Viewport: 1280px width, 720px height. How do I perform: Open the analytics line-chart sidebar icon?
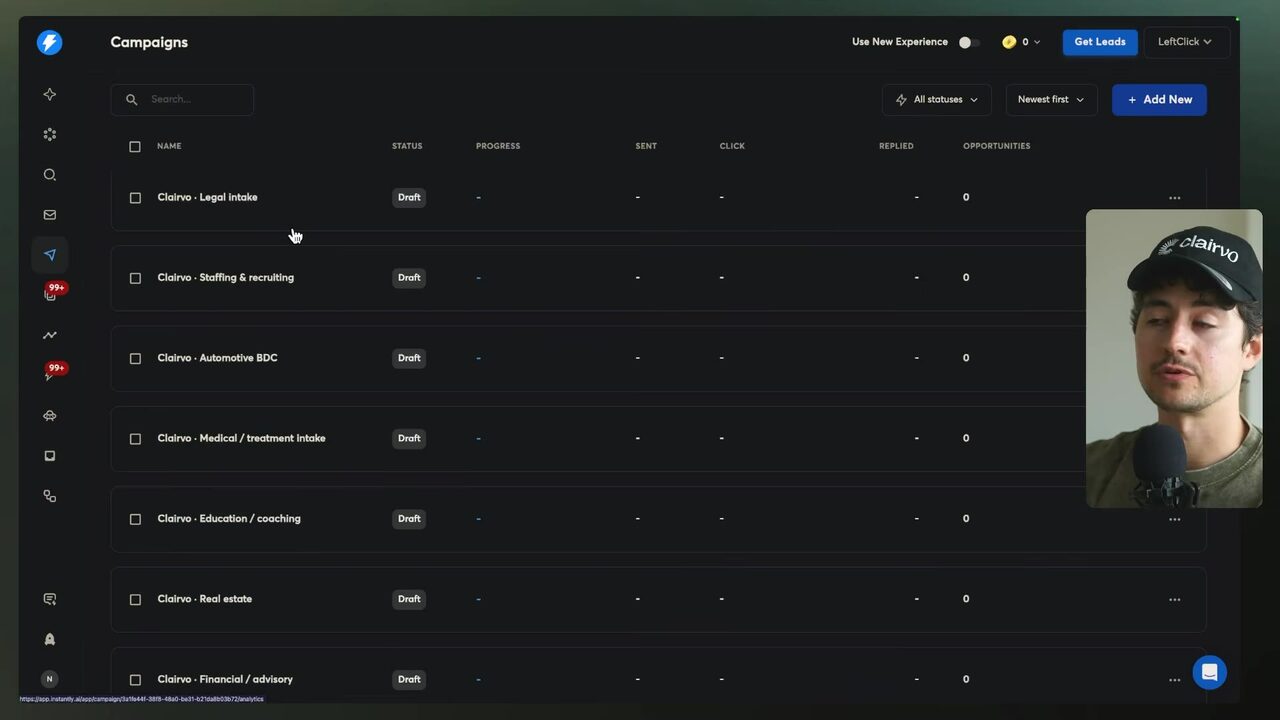[x=49, y=335]
